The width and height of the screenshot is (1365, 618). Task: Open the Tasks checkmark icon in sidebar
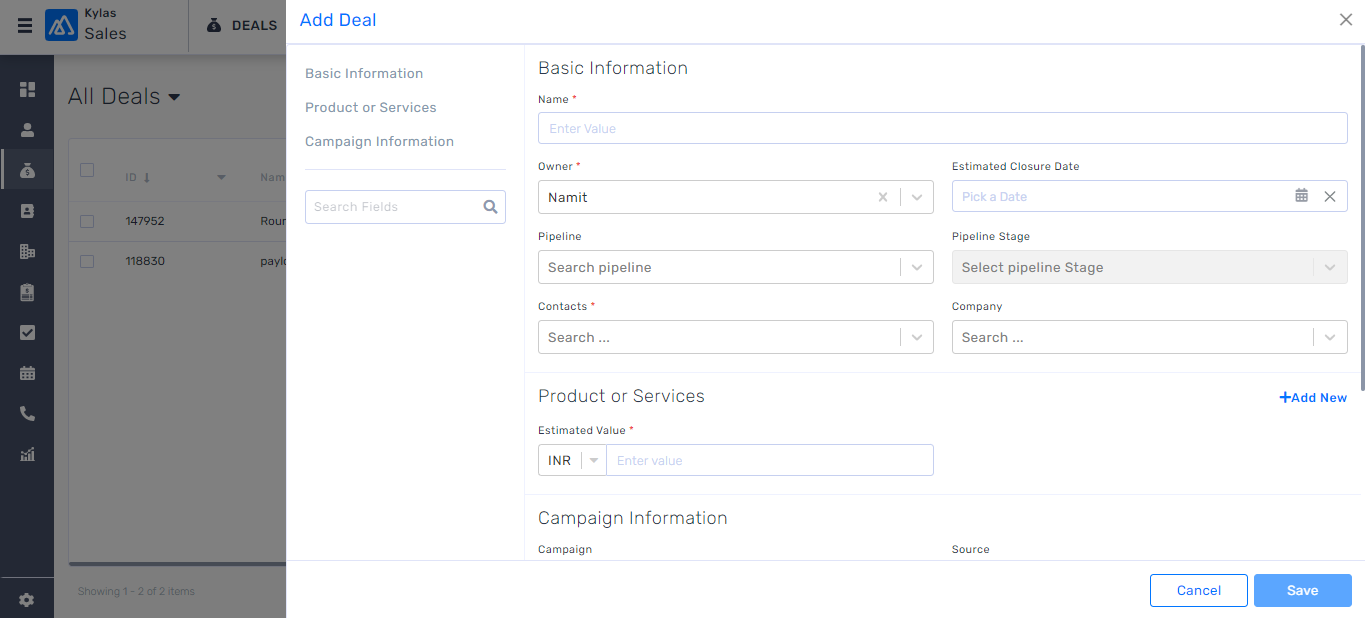[x=27, y=333]
